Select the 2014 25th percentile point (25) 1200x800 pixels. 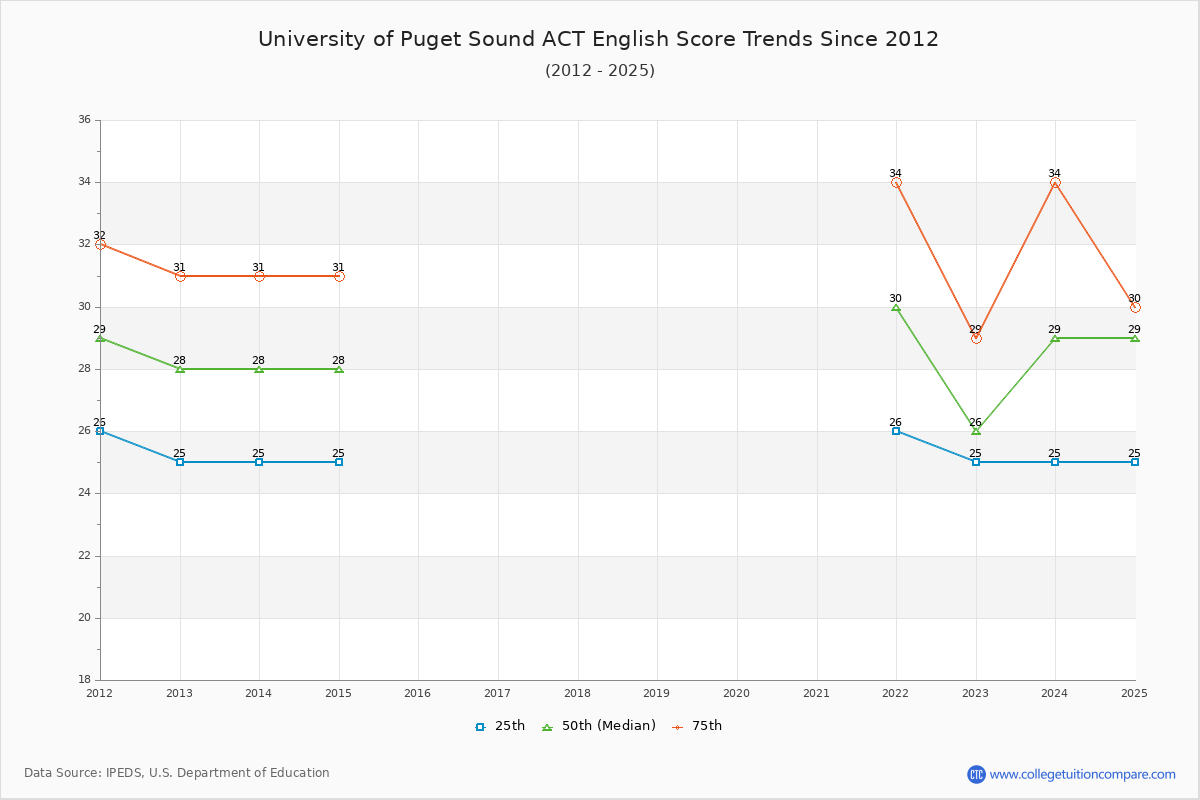click(259, 462)
